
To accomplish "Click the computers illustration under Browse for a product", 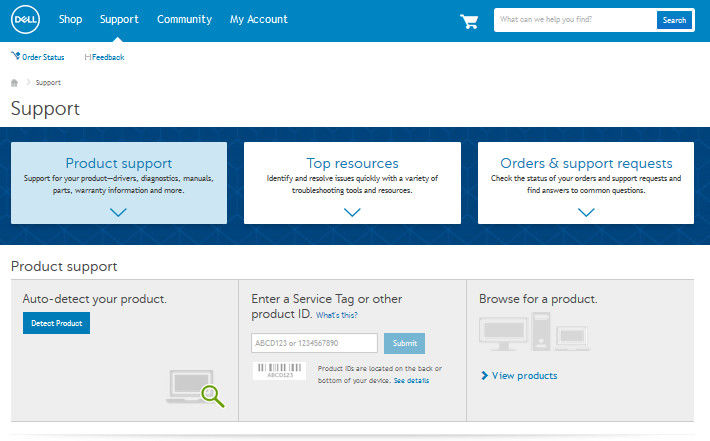I will click(534, 332).
